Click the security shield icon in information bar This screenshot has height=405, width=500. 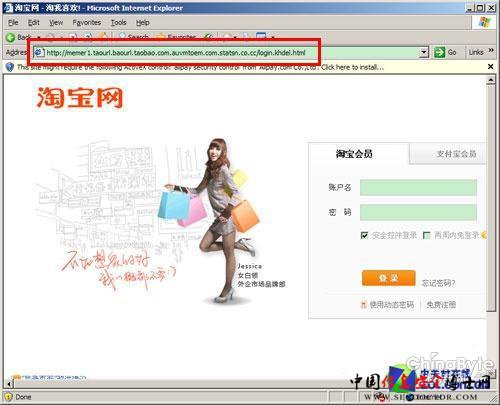pyautogui.click(x=10, y=67)
